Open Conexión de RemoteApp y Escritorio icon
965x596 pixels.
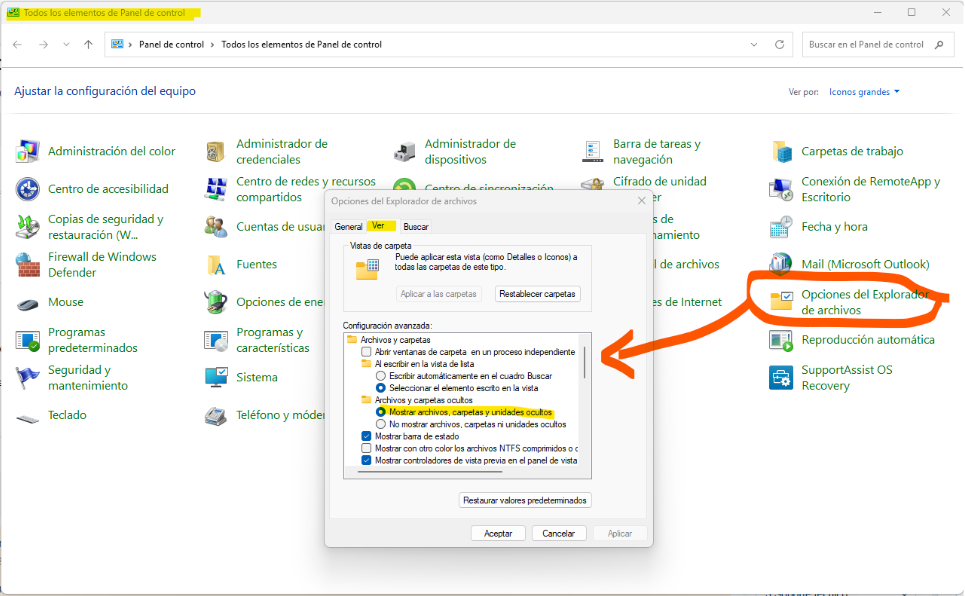click(x=781, y=189)
